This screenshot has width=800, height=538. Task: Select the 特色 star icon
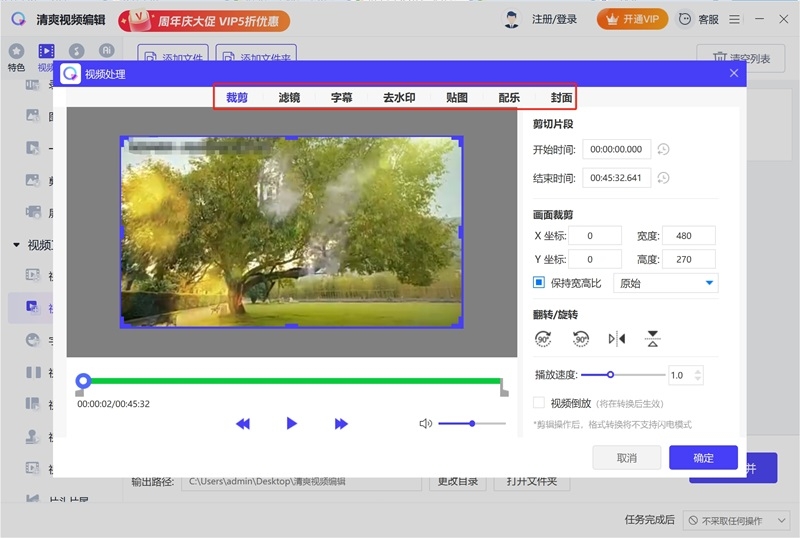pos(16,51)
